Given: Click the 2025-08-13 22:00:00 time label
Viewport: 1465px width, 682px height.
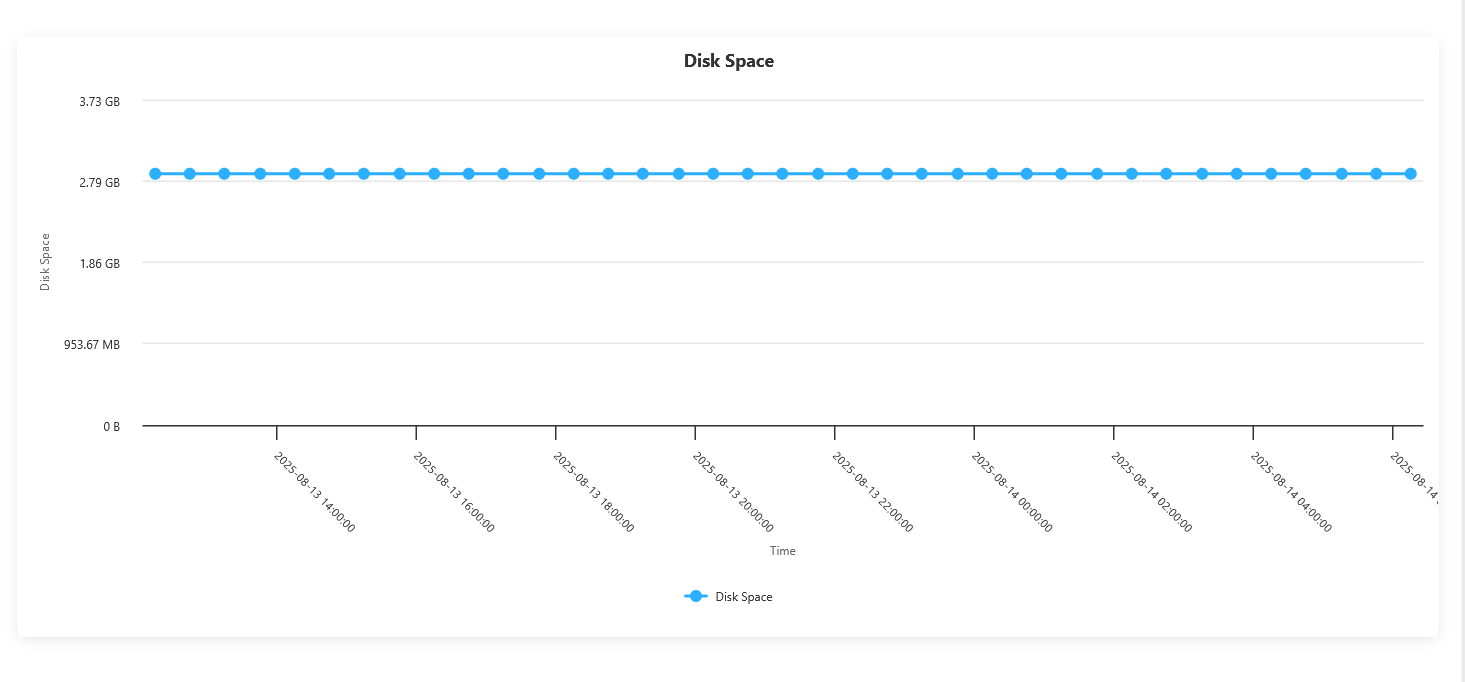Looking at the screenshot, I should 872,492.
